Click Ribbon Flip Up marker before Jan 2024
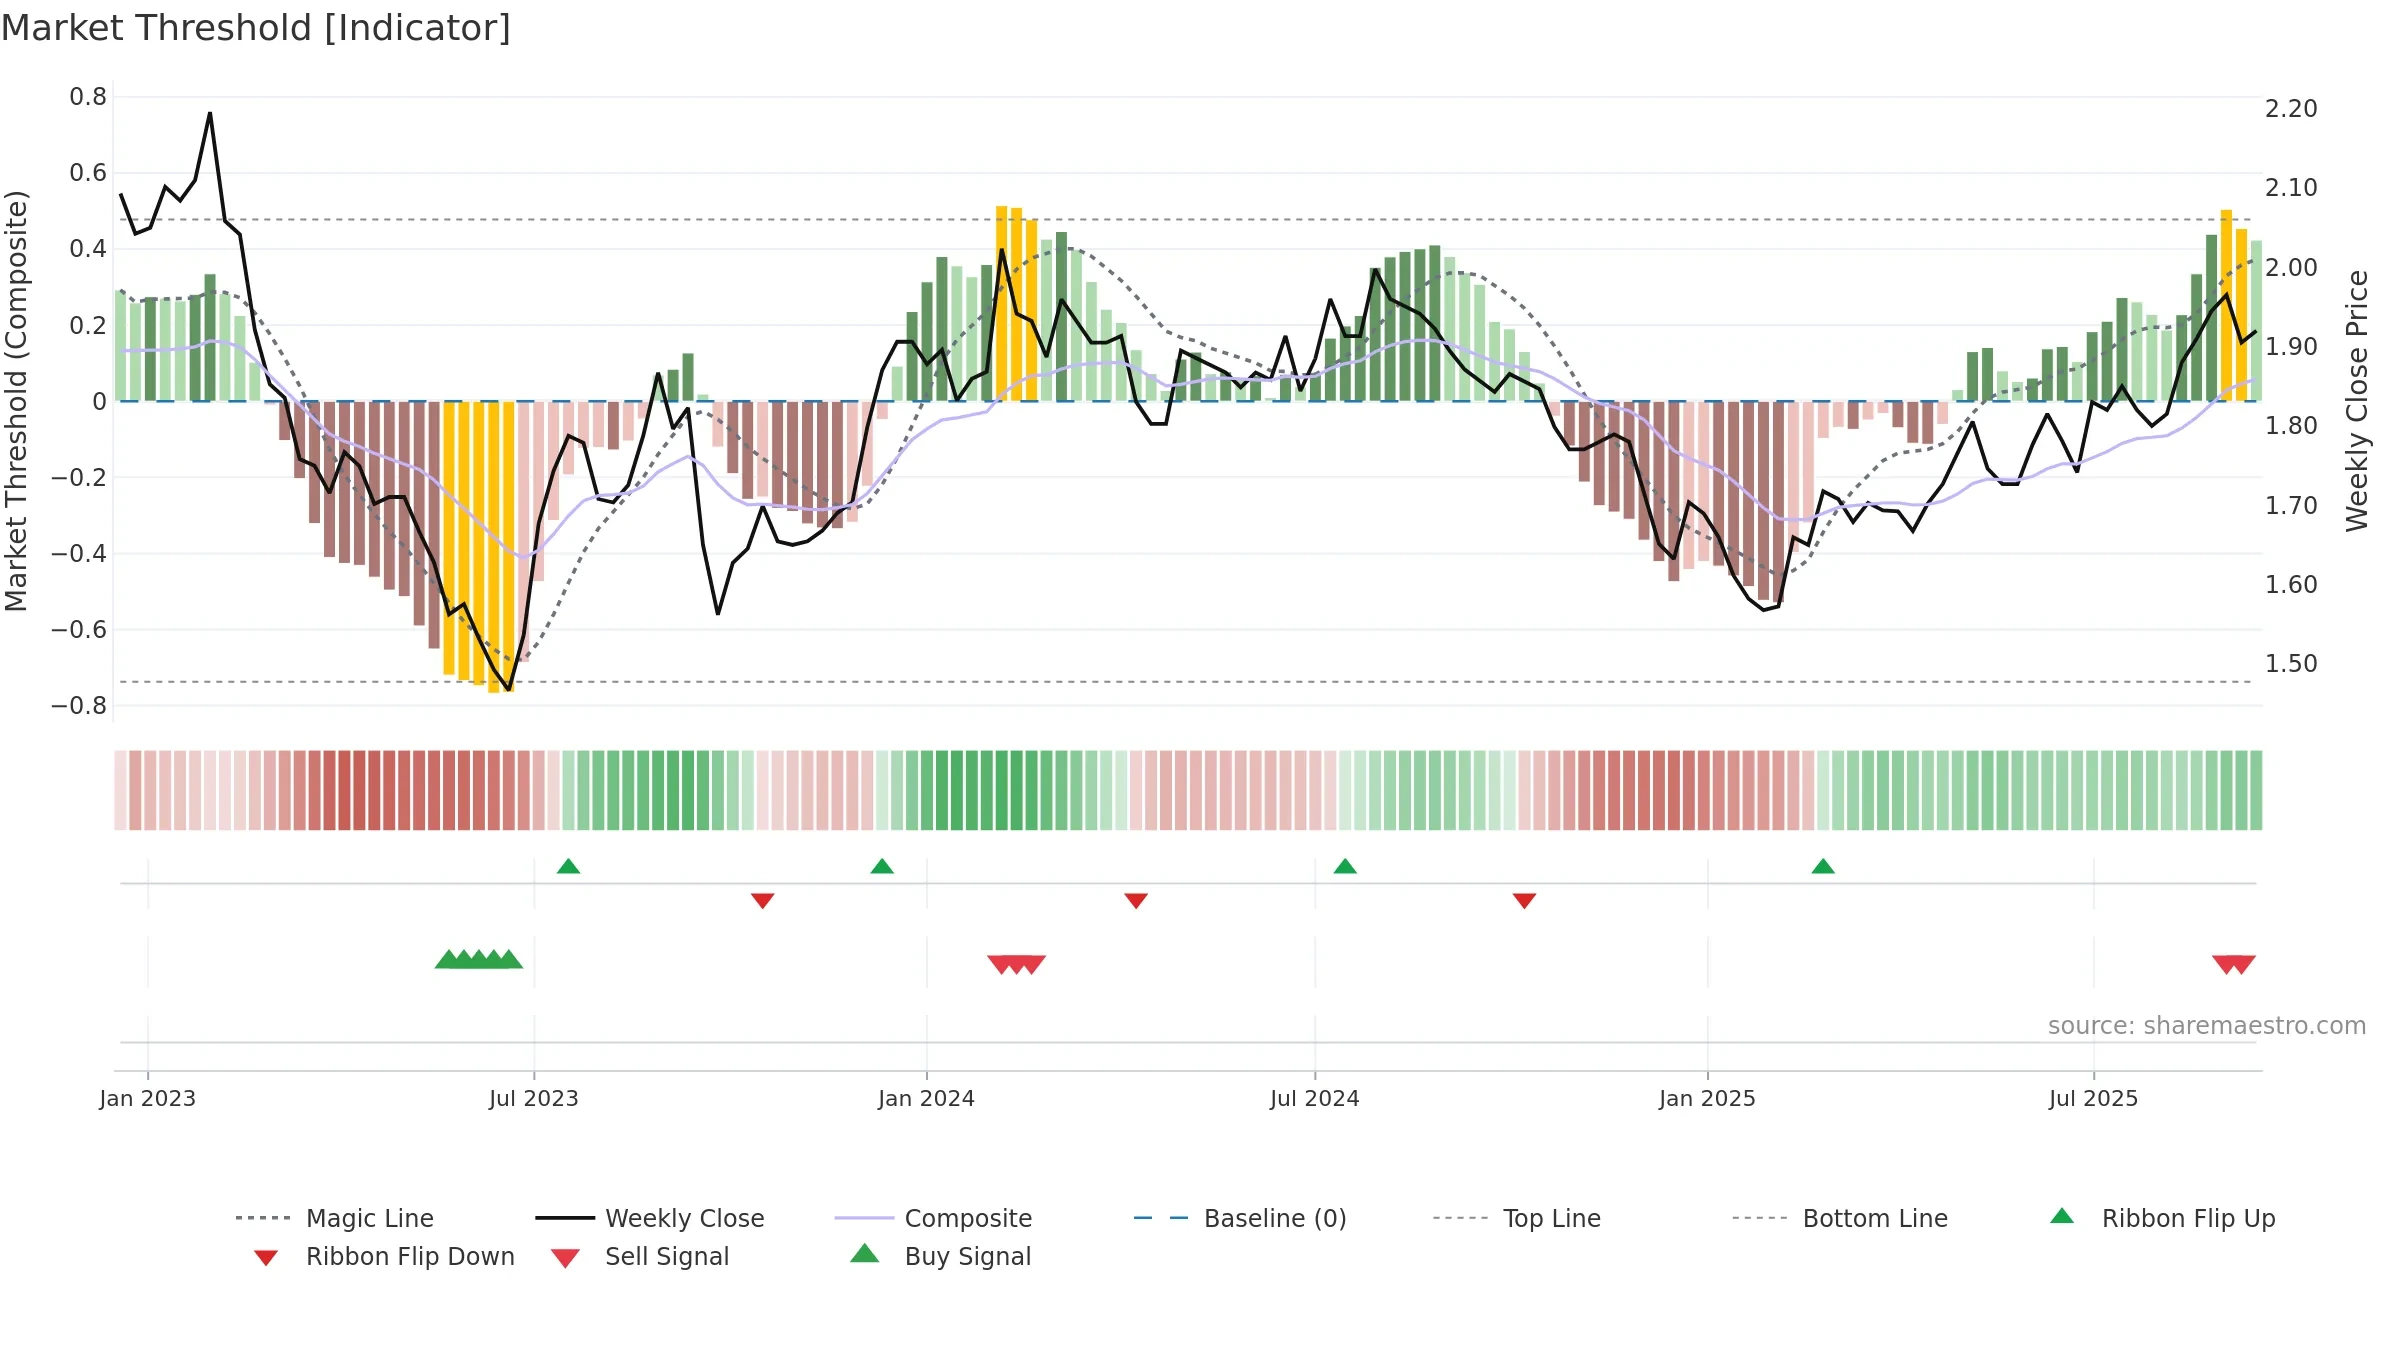Screen dimensions: 2400x1350 (x=882, y=866)
